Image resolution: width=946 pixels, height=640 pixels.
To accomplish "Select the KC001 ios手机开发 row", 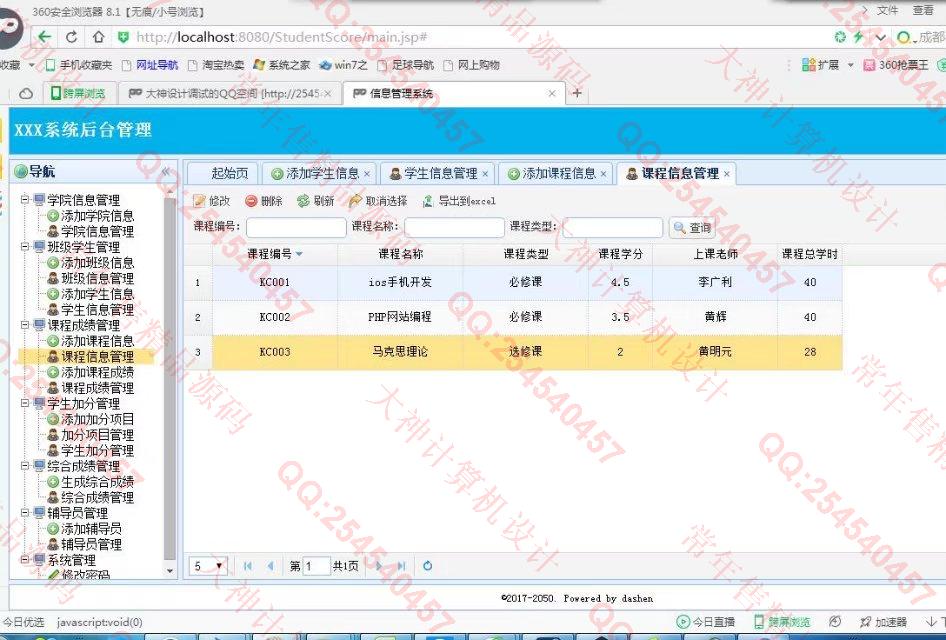I will pyautogui.click(x=513, y=282).
